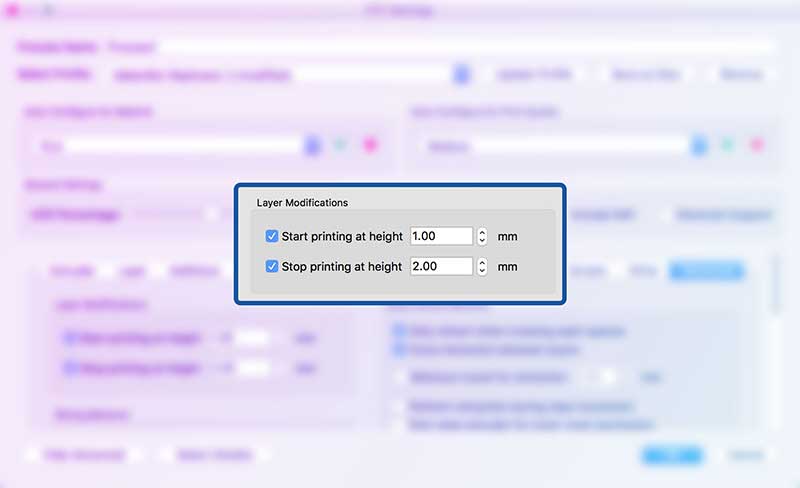This screenshot has width=800, height=488.
Task: Increase Start printing height with up arrow
Action: pos(483,232)
